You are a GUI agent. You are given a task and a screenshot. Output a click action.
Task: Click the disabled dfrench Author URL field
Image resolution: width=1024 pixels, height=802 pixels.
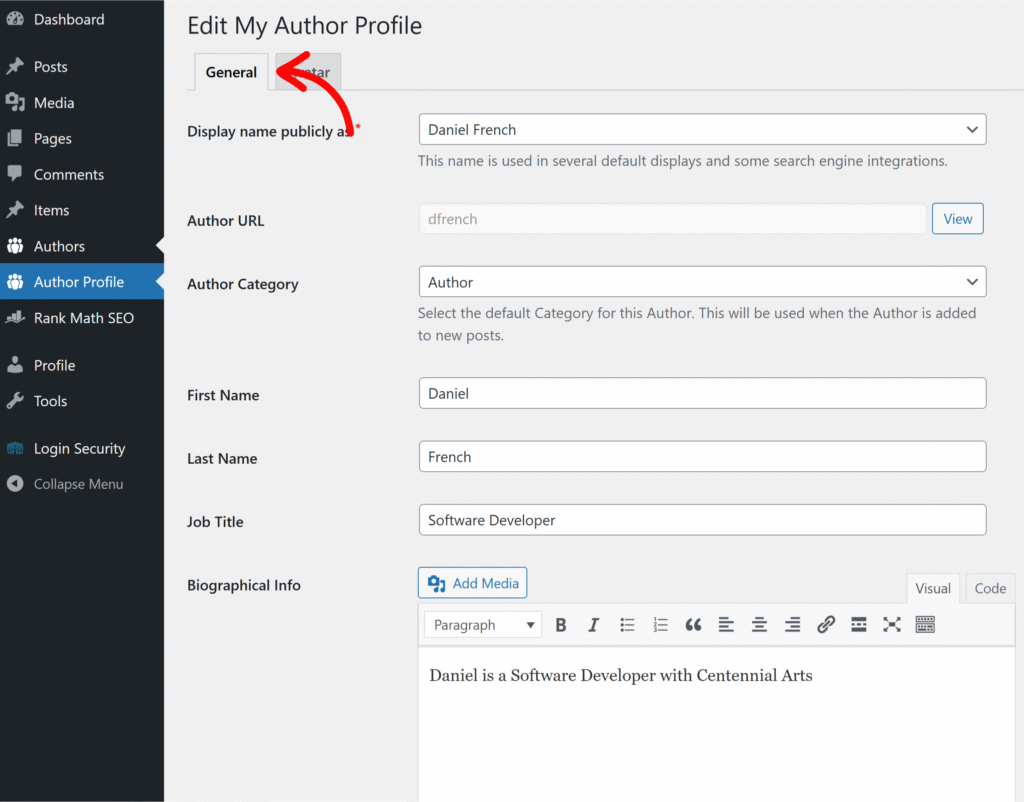click(x=672, y=219)
